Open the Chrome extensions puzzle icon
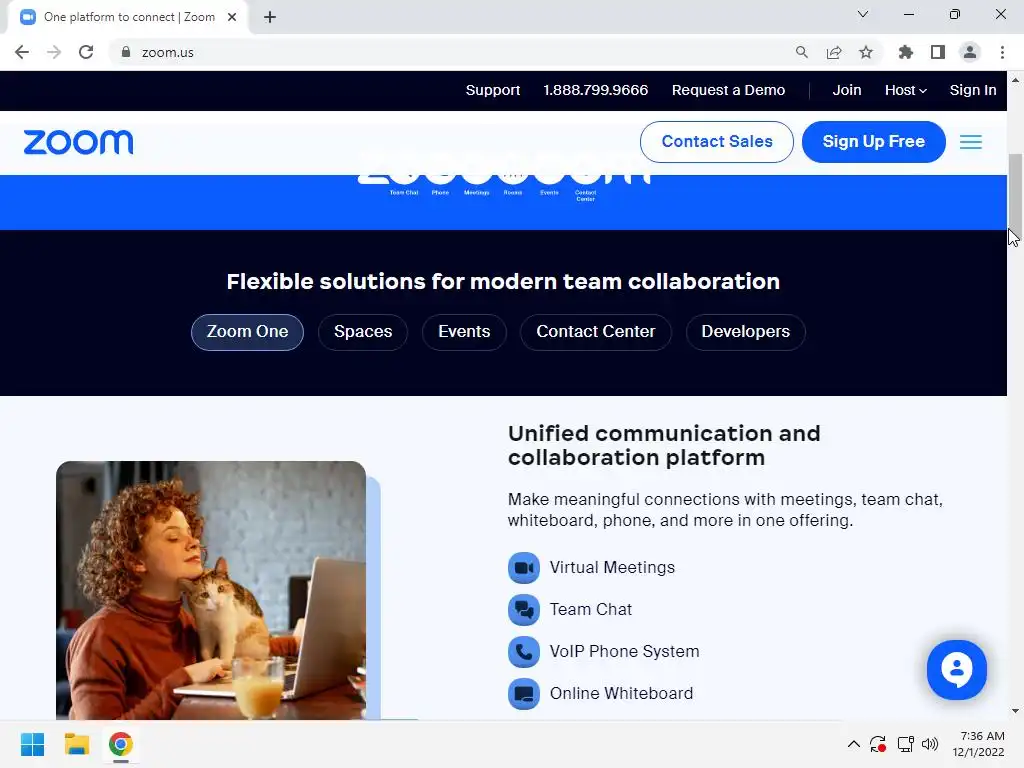1024x768 pixels. tap(906, 52)
